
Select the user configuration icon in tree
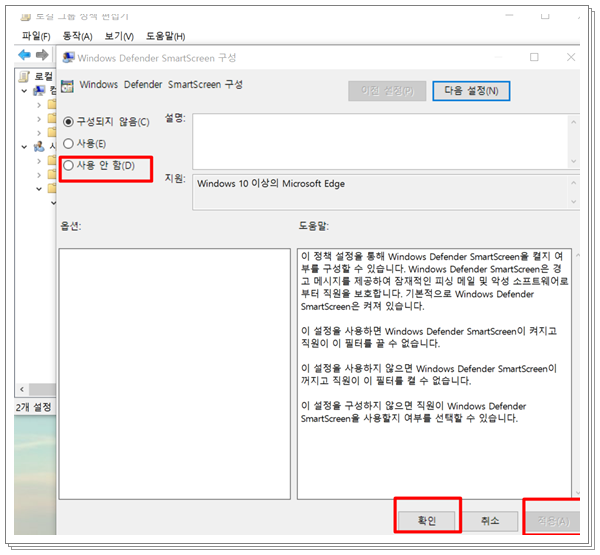tap(39, 147)
